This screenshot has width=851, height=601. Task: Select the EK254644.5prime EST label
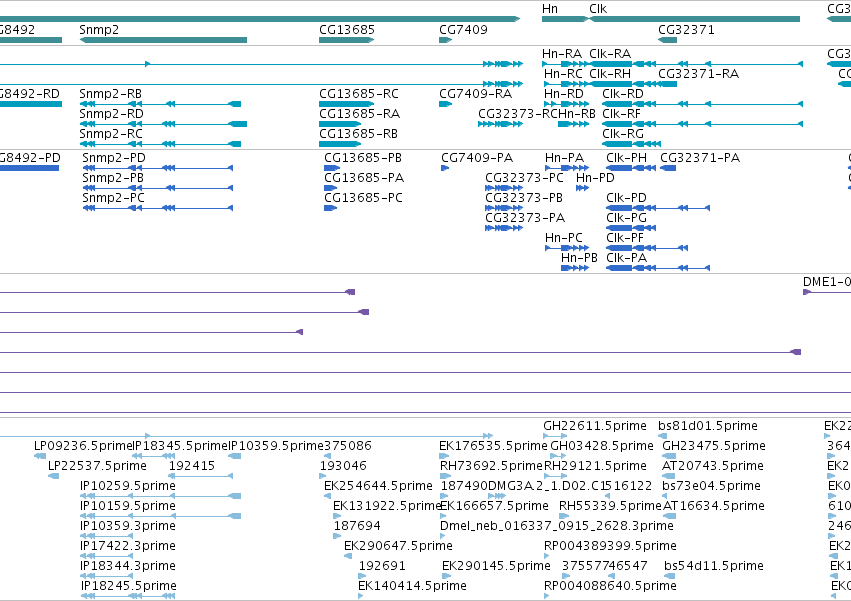378,486
